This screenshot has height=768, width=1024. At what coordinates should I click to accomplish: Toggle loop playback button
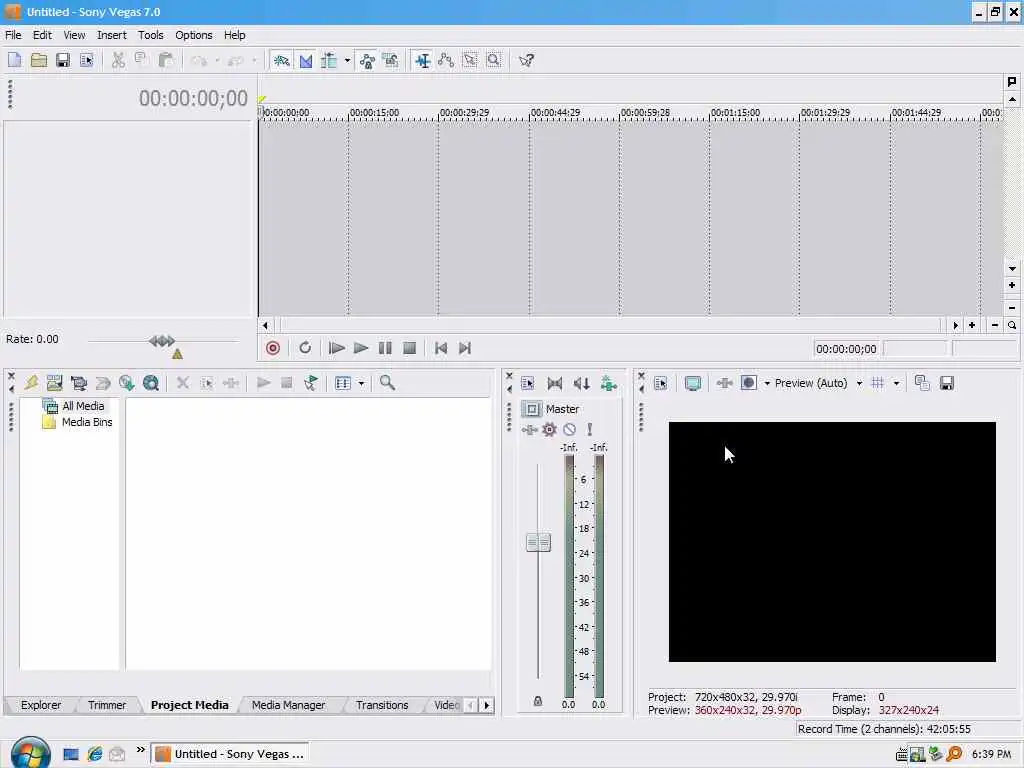(305, 348)
